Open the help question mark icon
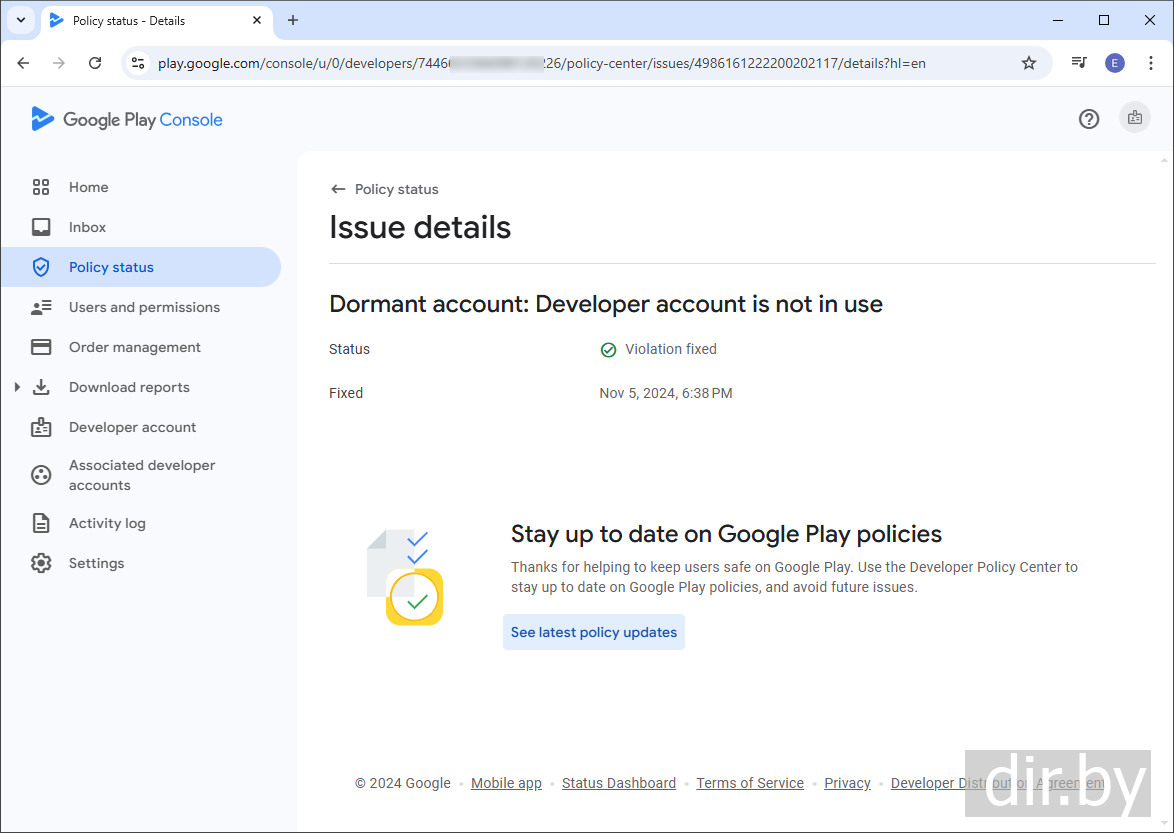 [x=1089, y=119]
